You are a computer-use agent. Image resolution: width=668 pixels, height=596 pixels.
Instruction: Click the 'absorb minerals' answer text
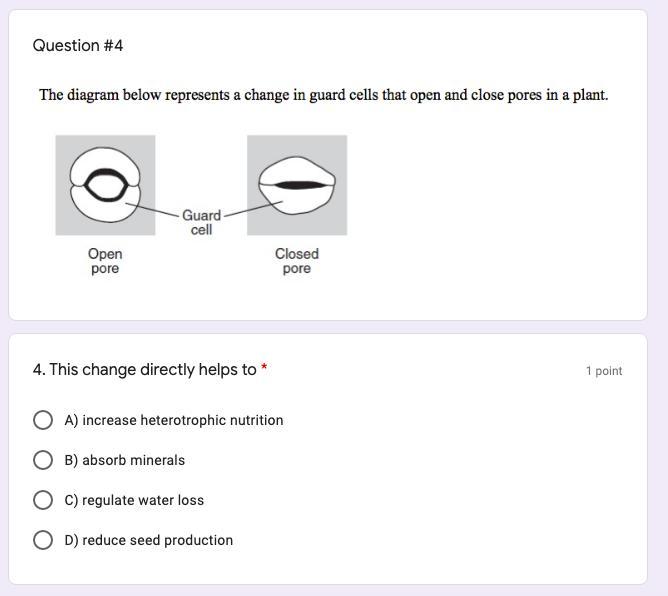[x=124, y=460]
